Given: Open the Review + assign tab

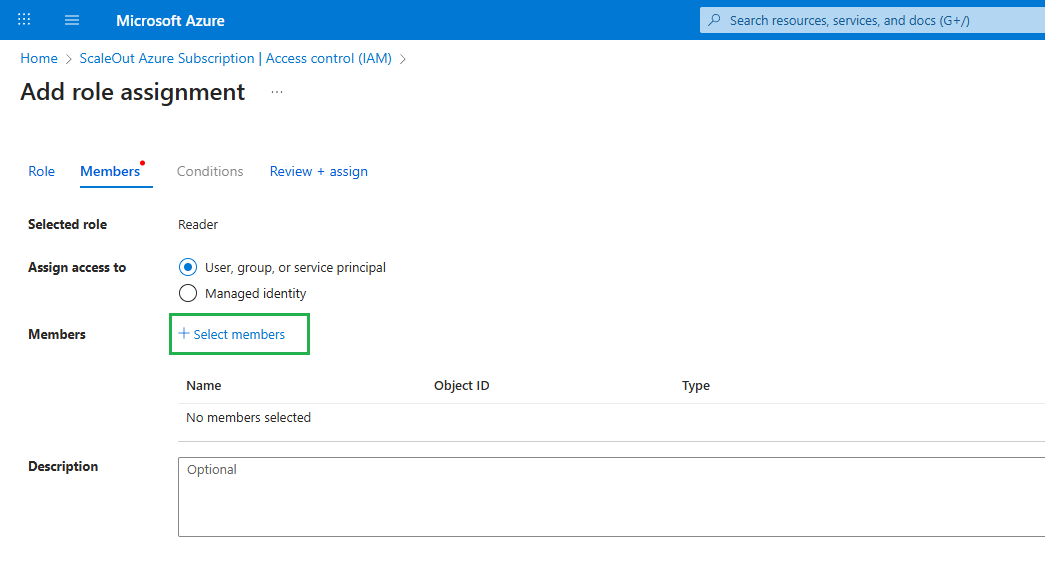Looking at the screenshot, I should tap(319, 171).
